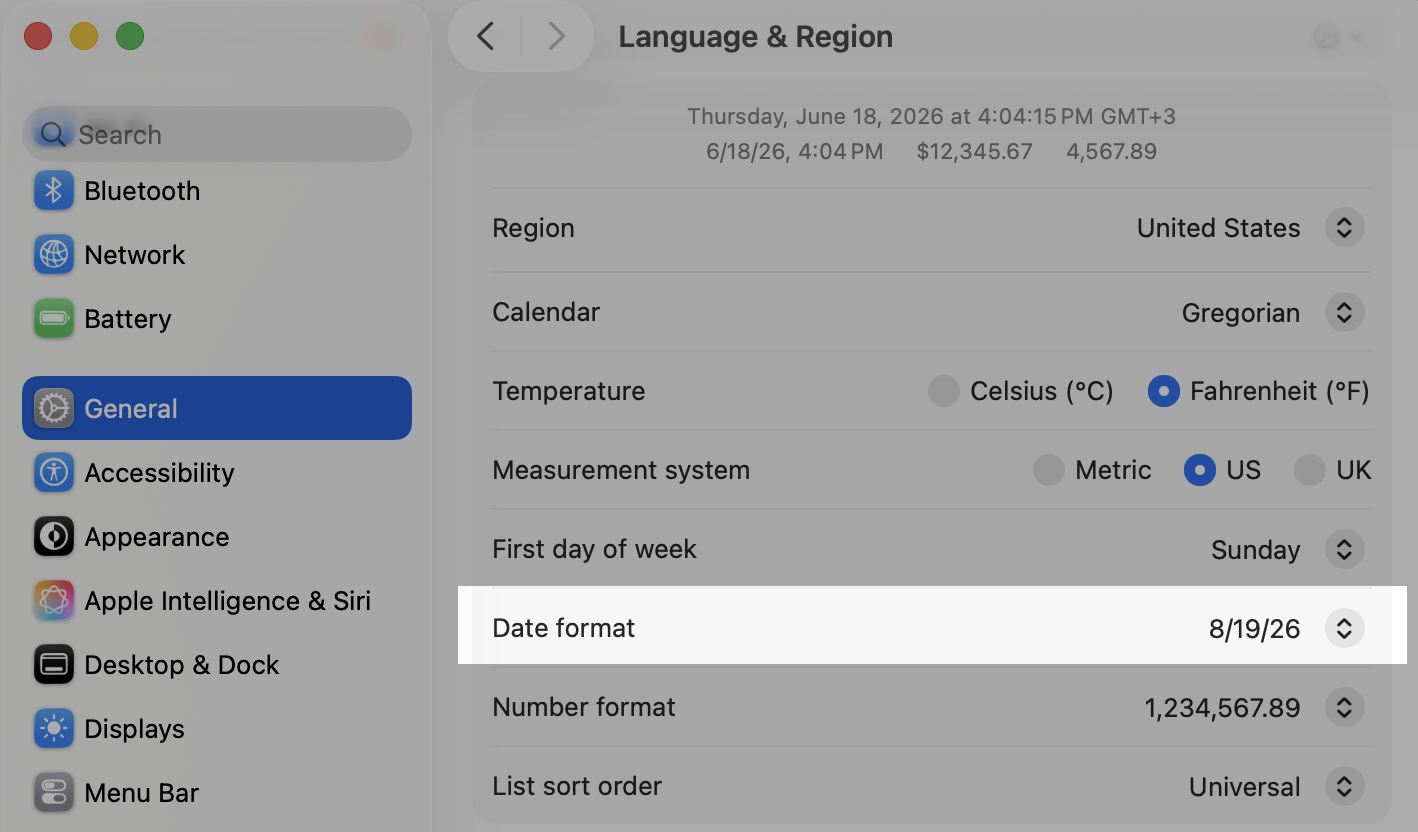1418x832 pixels.
Task: Go back with the left chevron
Action: point(486,37)
